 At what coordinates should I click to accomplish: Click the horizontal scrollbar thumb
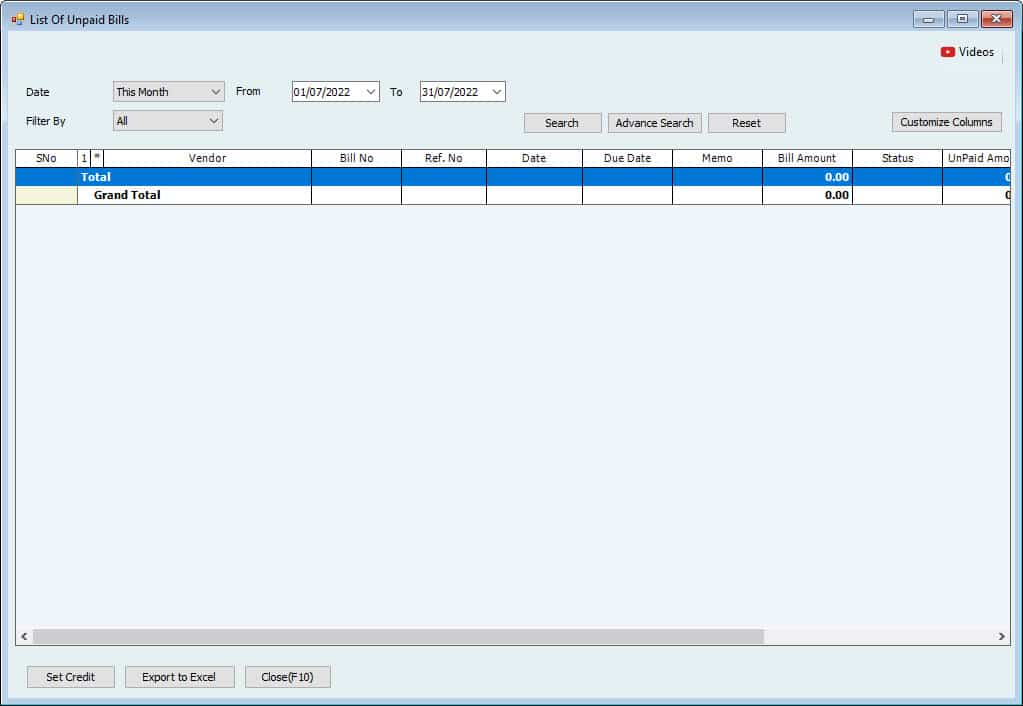pos(398,636)
